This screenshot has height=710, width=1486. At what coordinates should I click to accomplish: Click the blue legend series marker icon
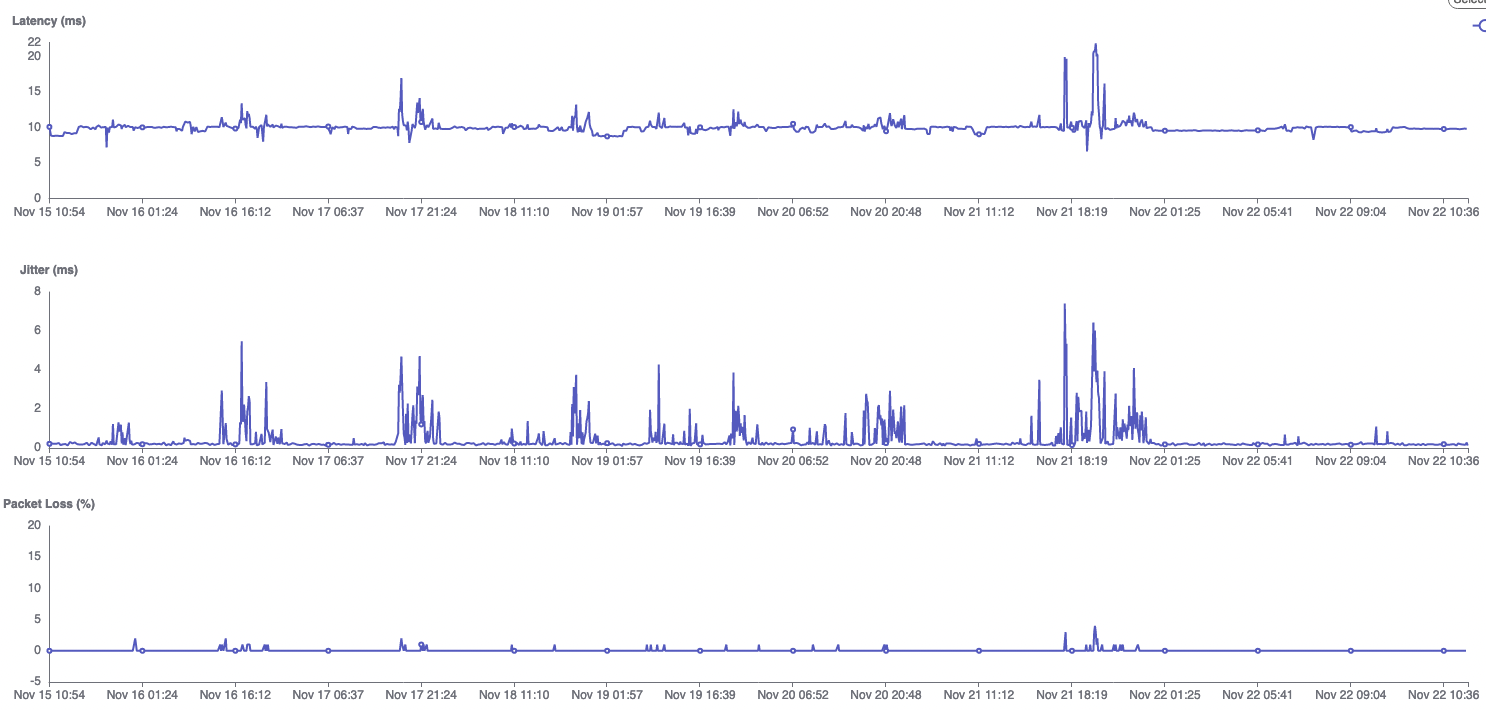pos(1479,26)
